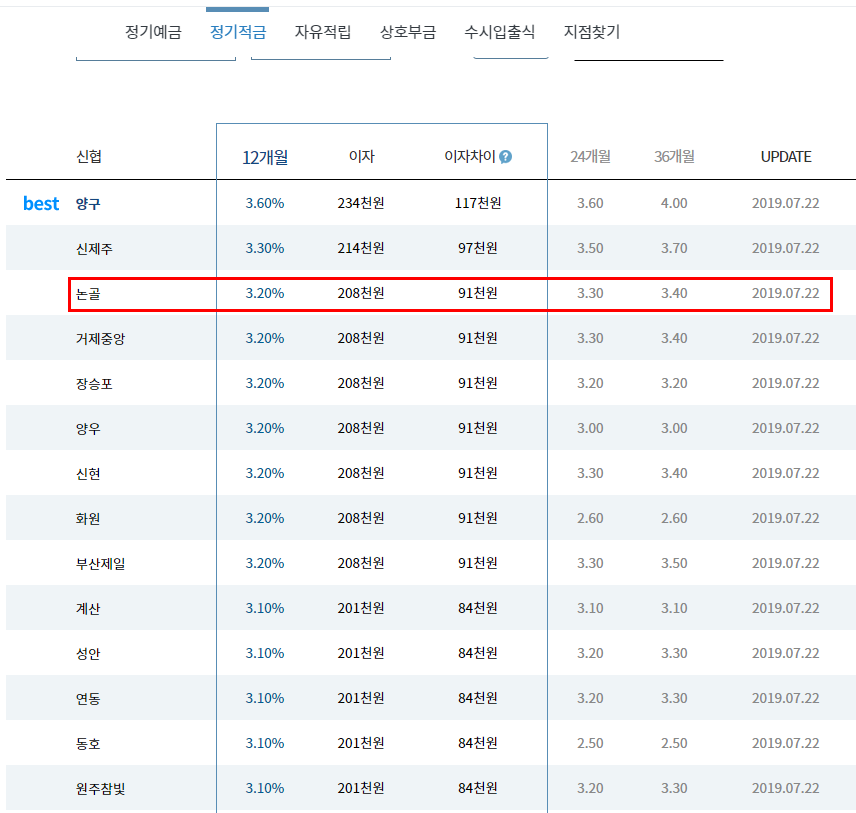Select the 신현 branch name
This screenshot has width=856, height=813.
click(x=88, y=473)
